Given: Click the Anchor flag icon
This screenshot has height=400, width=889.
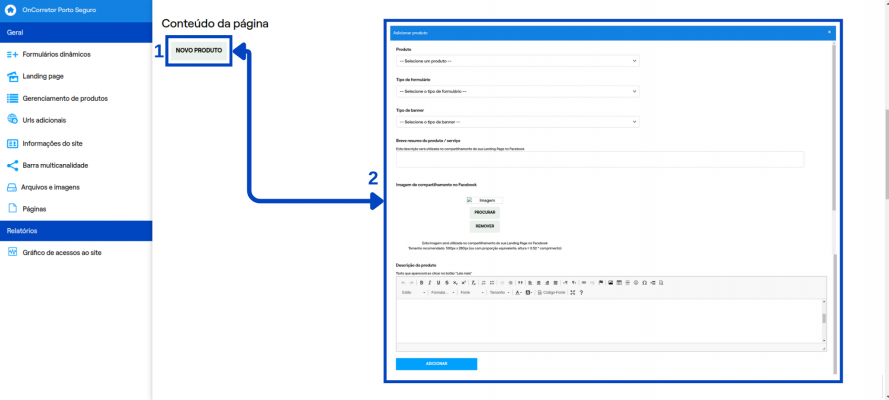Looking at the screenshot, I should [601, 283].
